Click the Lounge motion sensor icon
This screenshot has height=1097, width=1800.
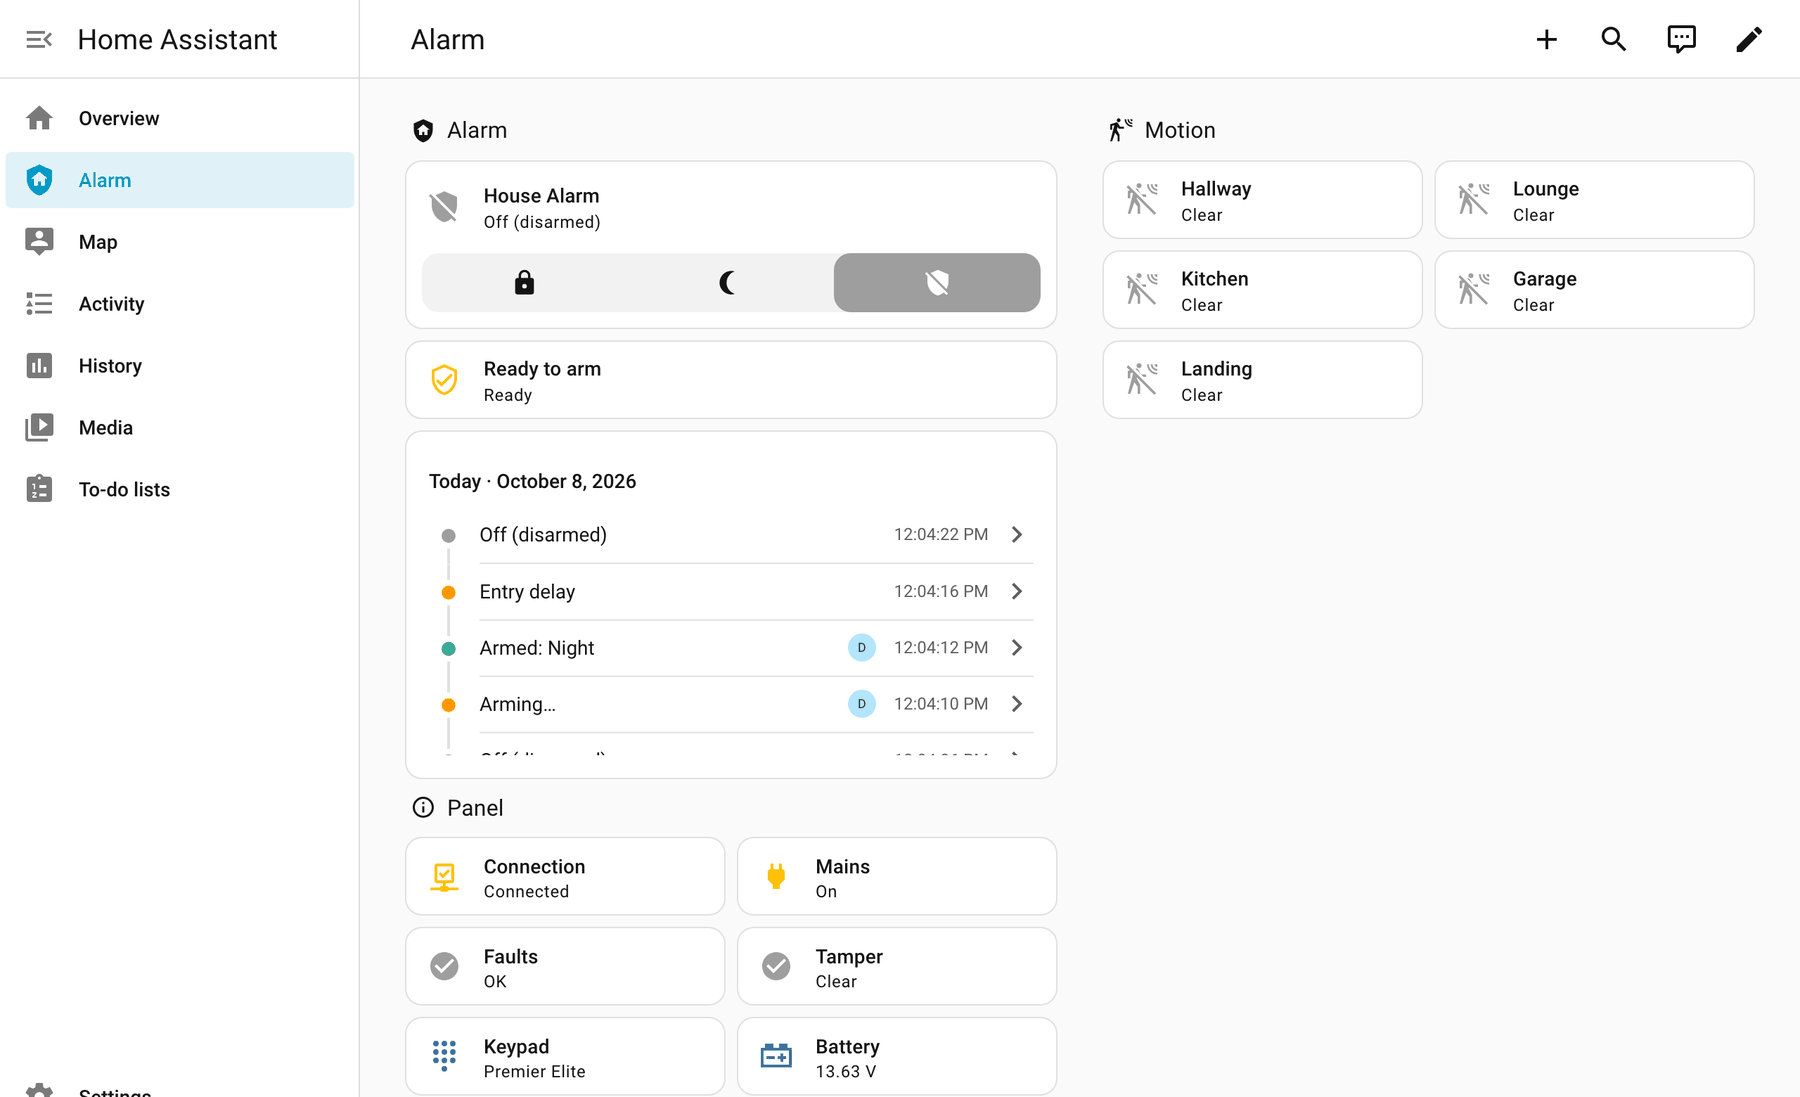pos(1474,200)
